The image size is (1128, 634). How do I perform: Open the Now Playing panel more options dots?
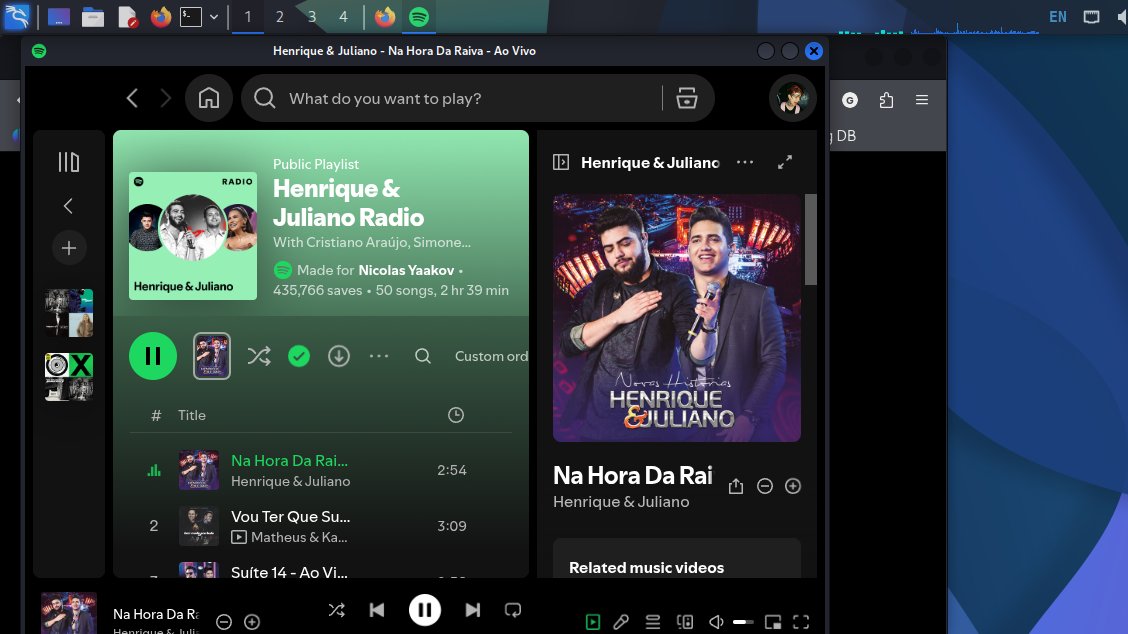tap(745, 162)
